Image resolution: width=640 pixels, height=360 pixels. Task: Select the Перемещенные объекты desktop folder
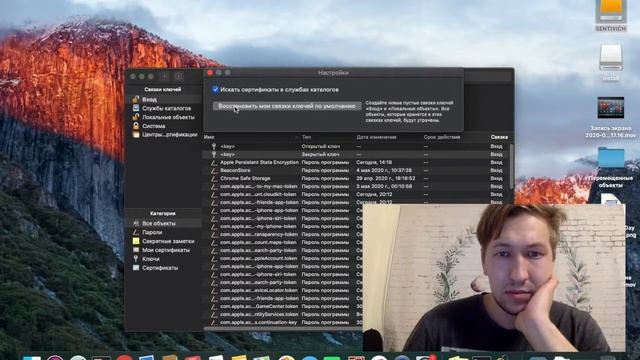(x=611, y=159)
